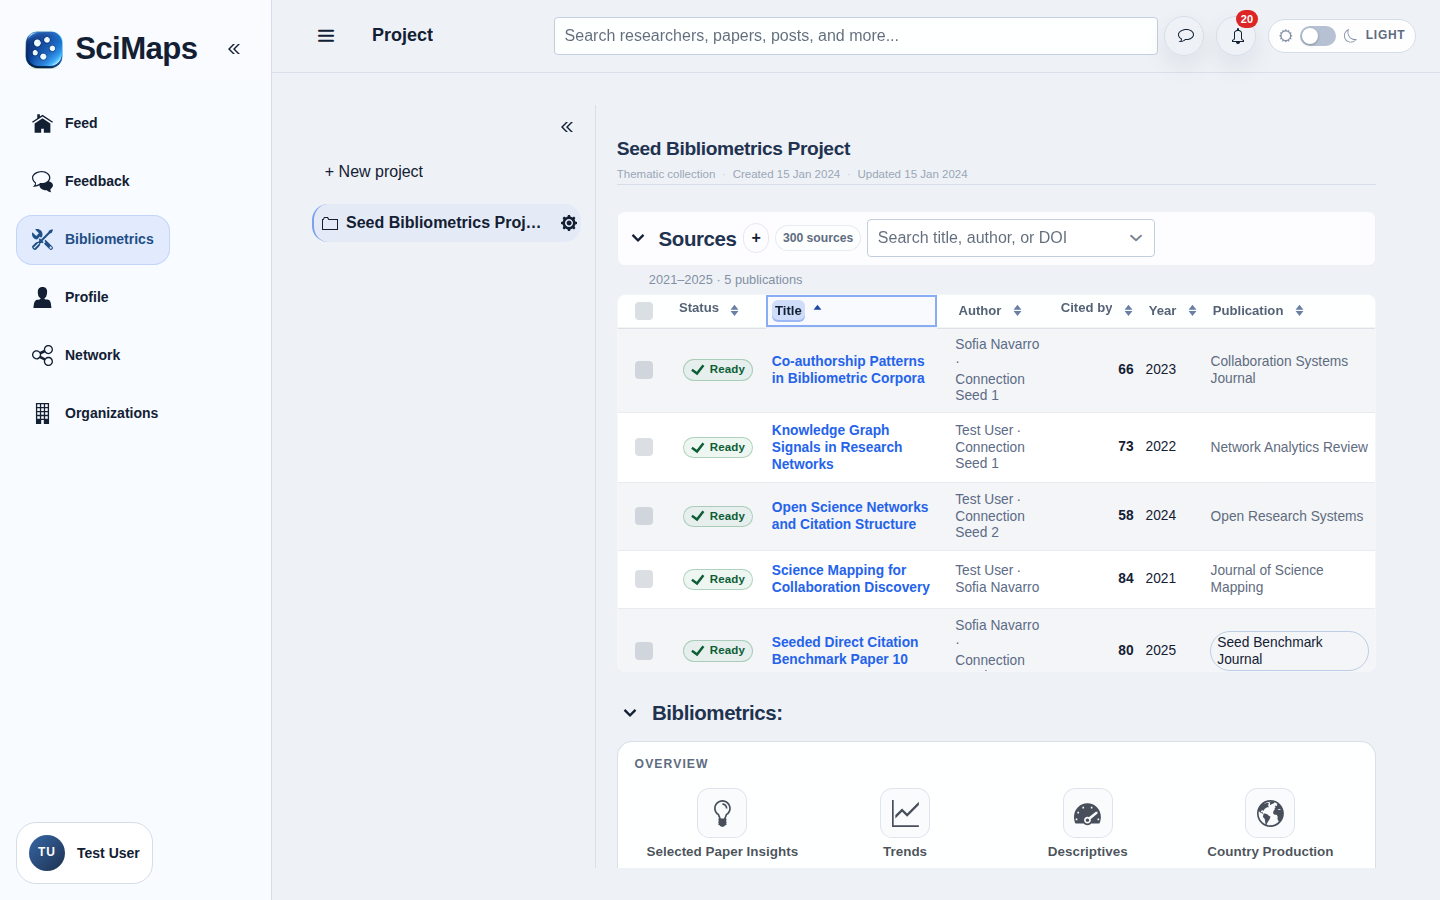Open the chat messages bubble icon
The height and width of the screenshot is (900, 1440).
[x=1185, y=36]
